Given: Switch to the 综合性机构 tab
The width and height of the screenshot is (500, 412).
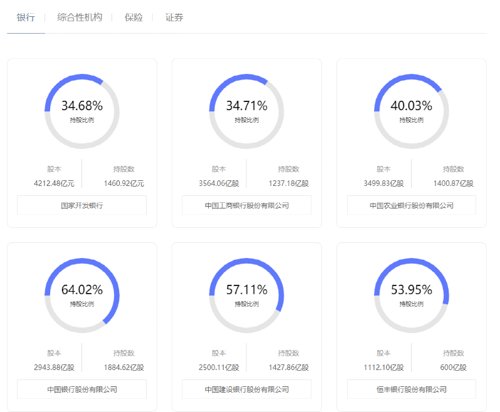Looking at the screenshot, I should tap(80, 17).
